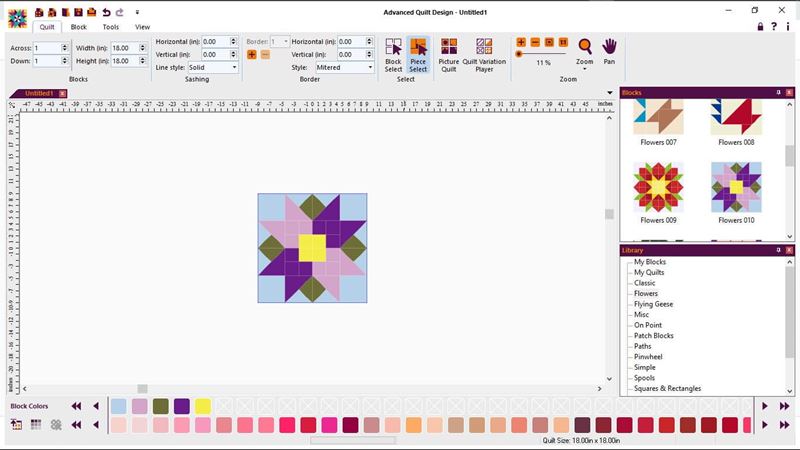Activate the Block Select tool

point(393,55)
